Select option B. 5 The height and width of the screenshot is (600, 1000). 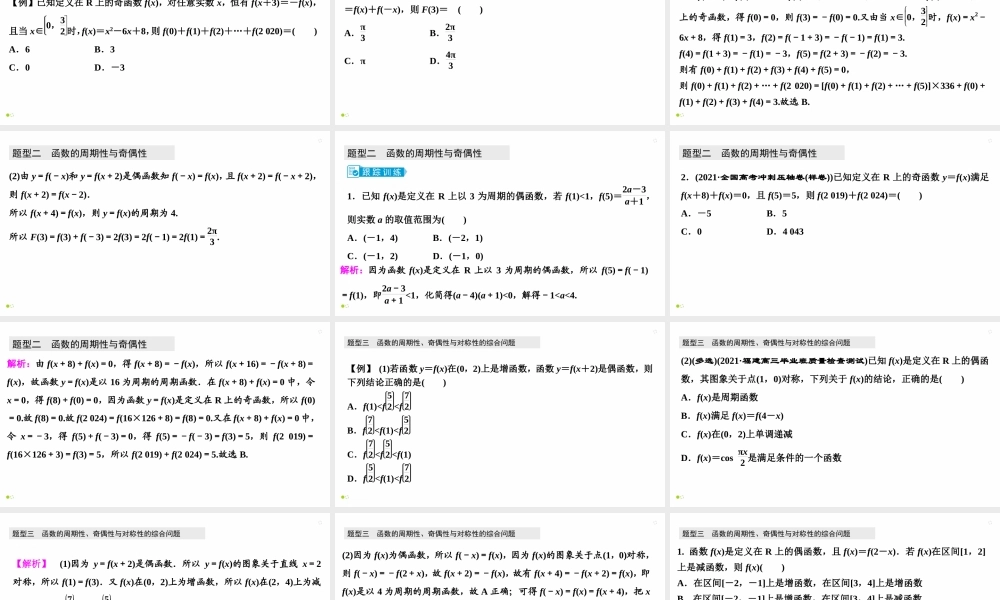pos(777,214)
